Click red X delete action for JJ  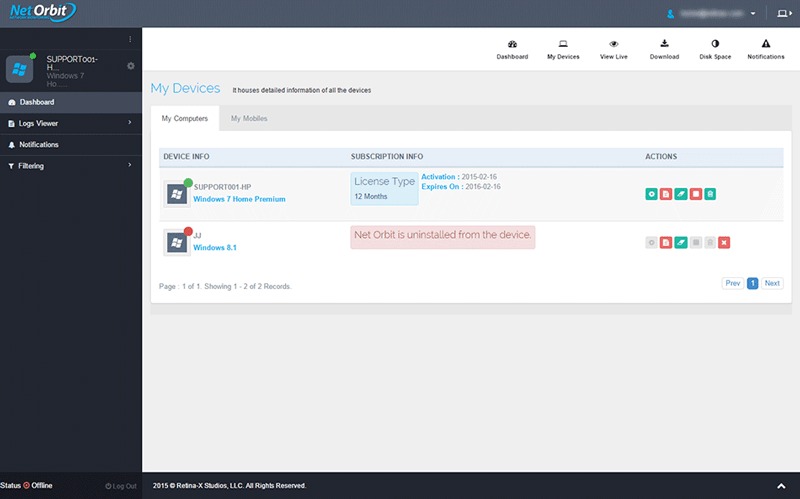coord(724,242)
